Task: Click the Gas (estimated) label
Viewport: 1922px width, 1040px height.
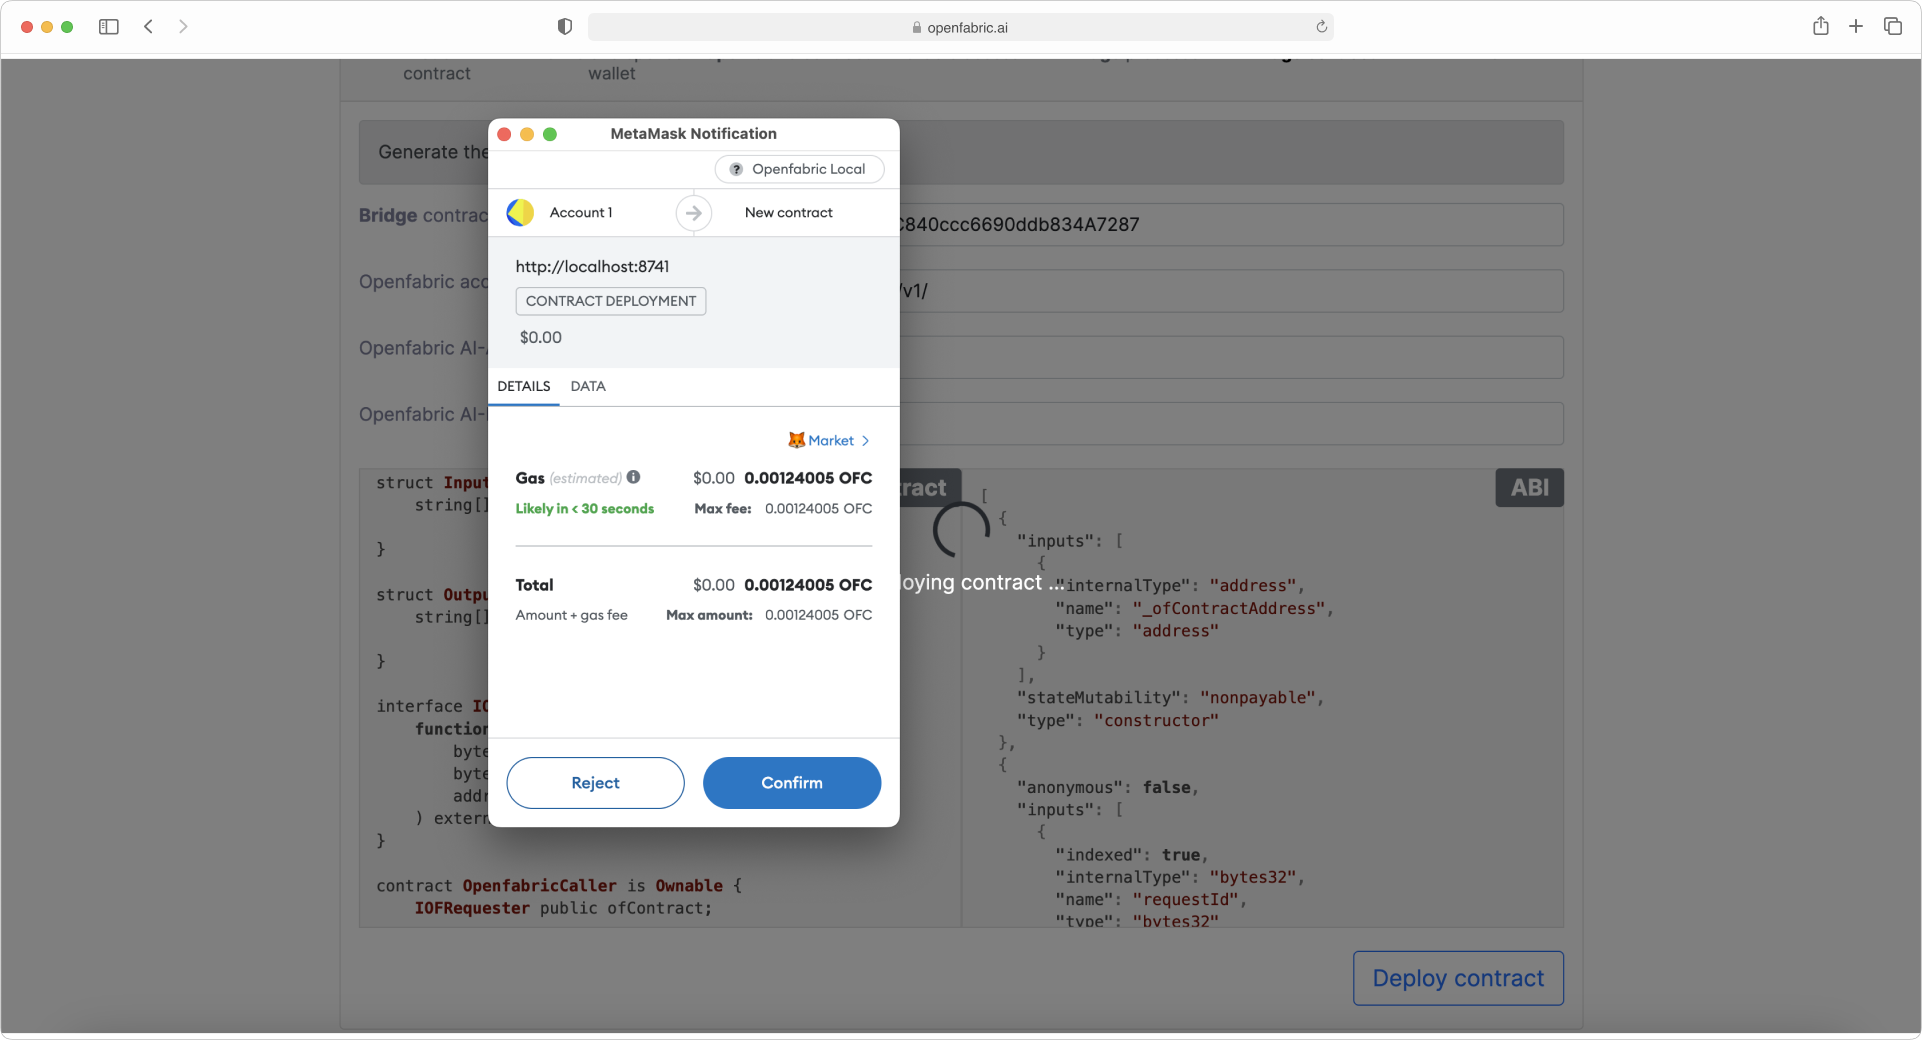Action: click(568, 478)
